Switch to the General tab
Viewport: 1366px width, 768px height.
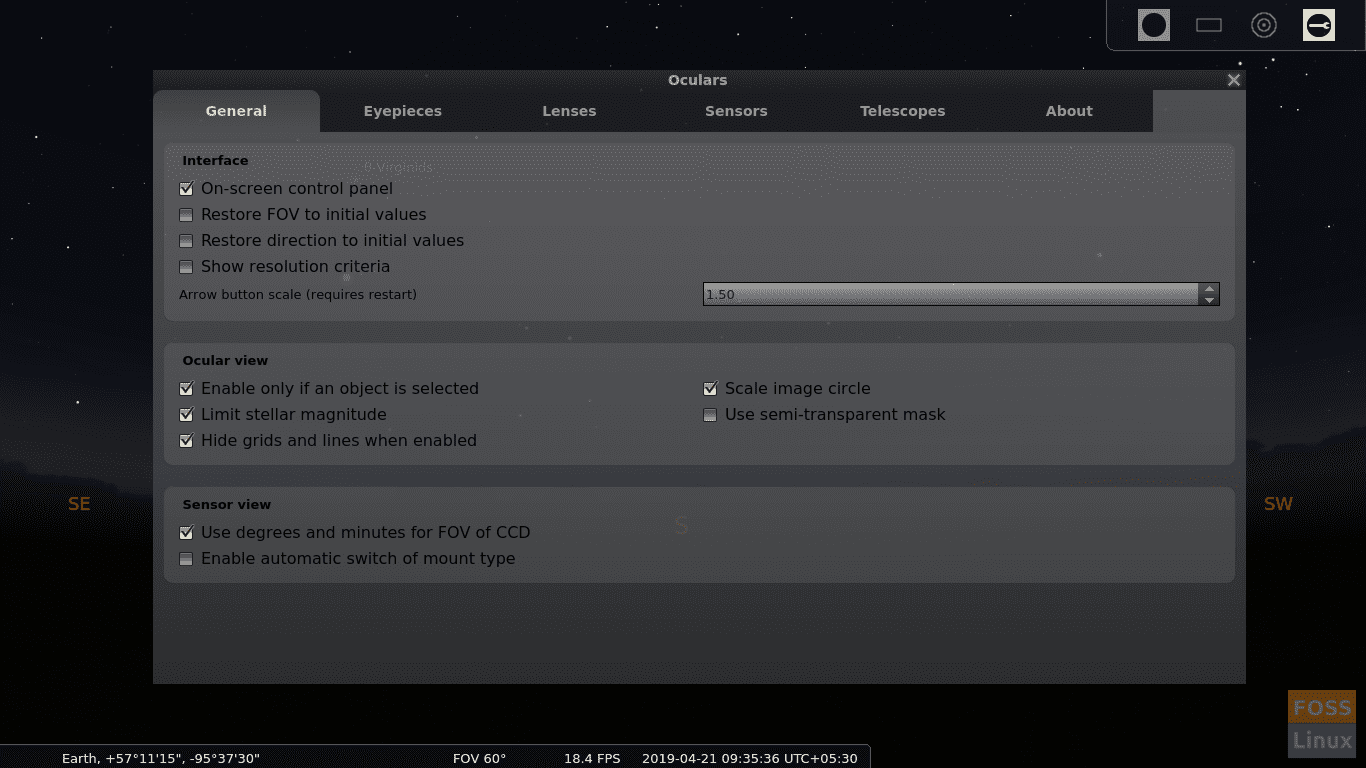(236, 111)
